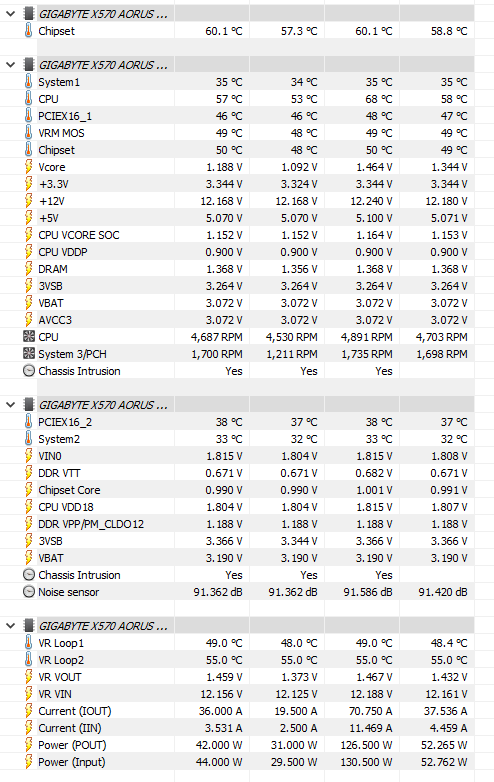This screenshot has width=494, height=782.
Task: Select the lightning icon beside CPU VDD18
Action: 29,507
